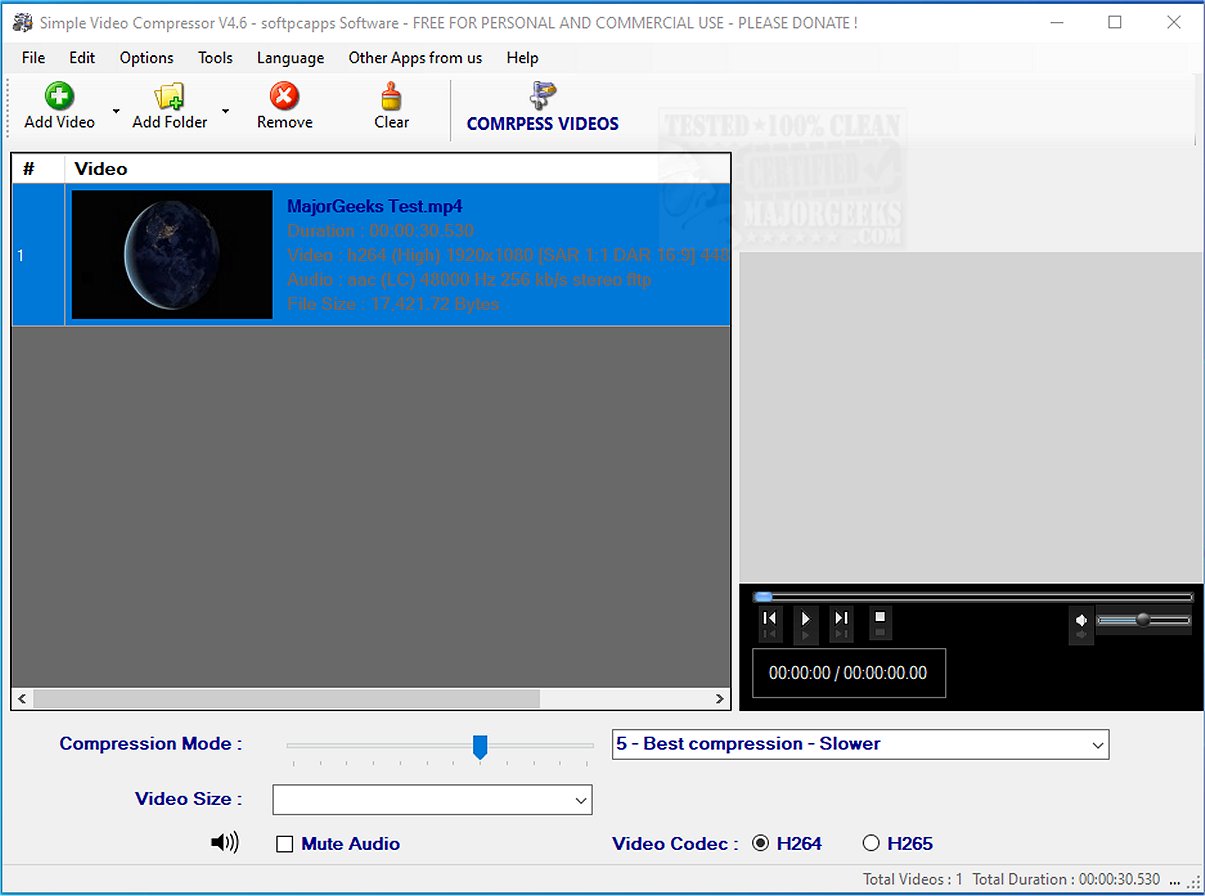Image resolution: width=1205 pixels, height=896 pixels.
Task: Click the COMPRESS VIDEOS camera icon
Action: click(541, 95)
